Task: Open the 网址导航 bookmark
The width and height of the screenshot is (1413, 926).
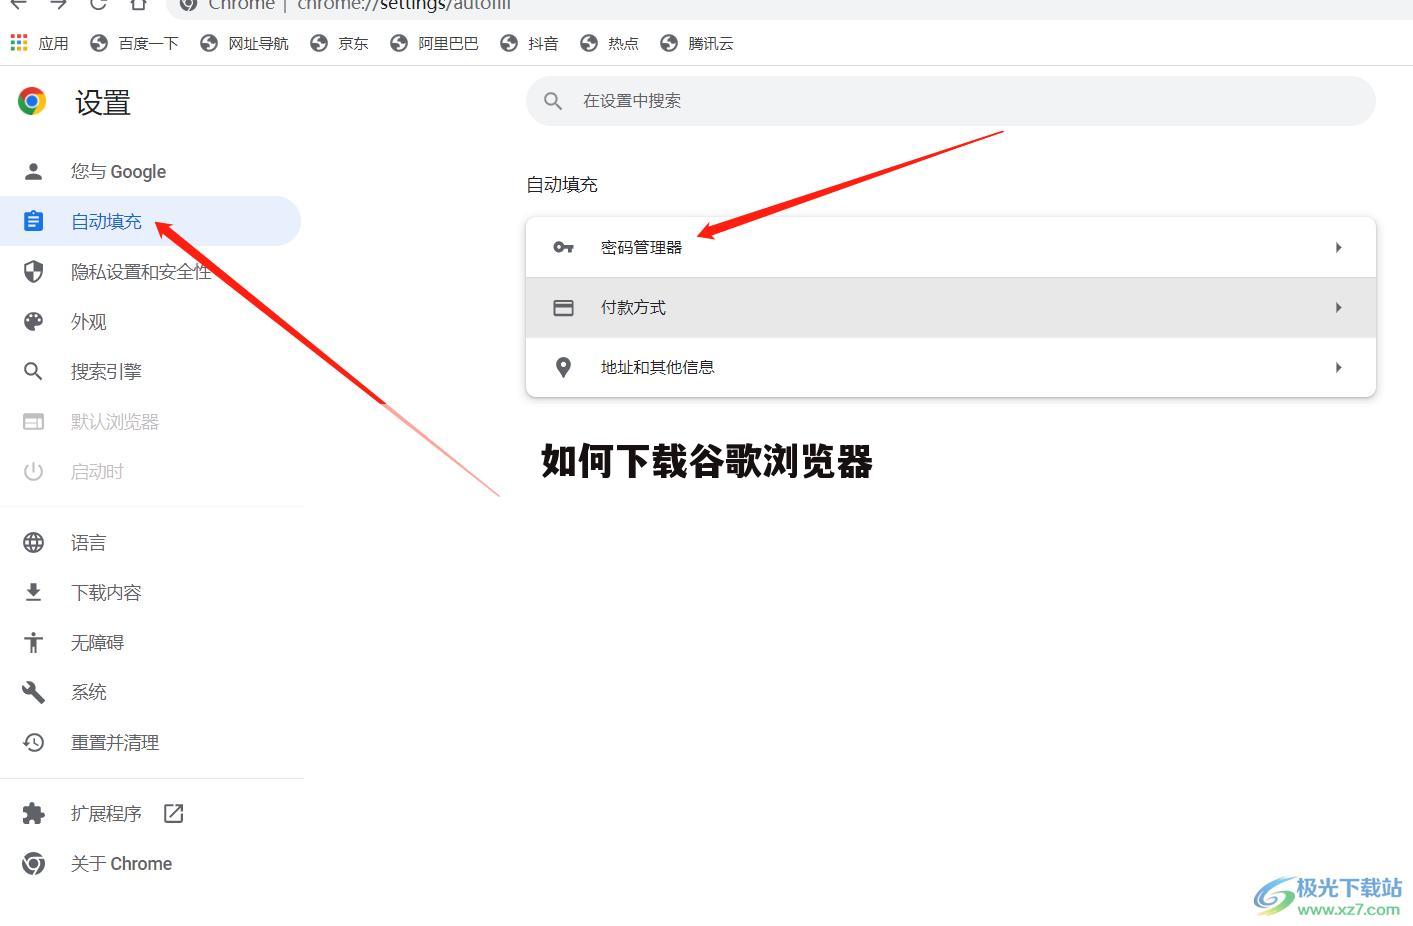Action: pos(244,43)
